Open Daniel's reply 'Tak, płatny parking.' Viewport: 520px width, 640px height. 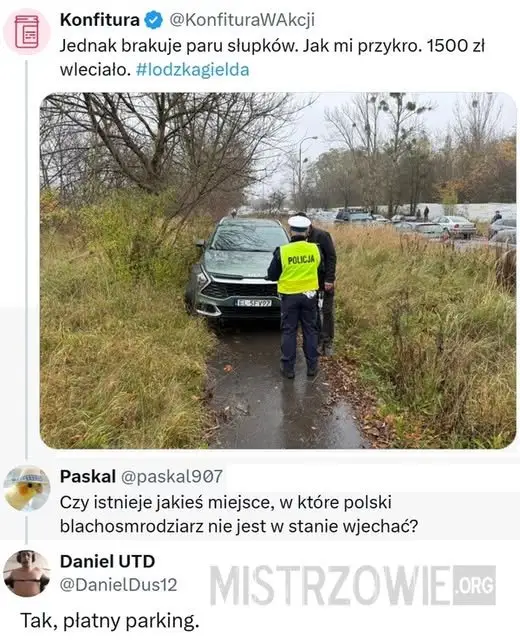click(x=110, y=621)
